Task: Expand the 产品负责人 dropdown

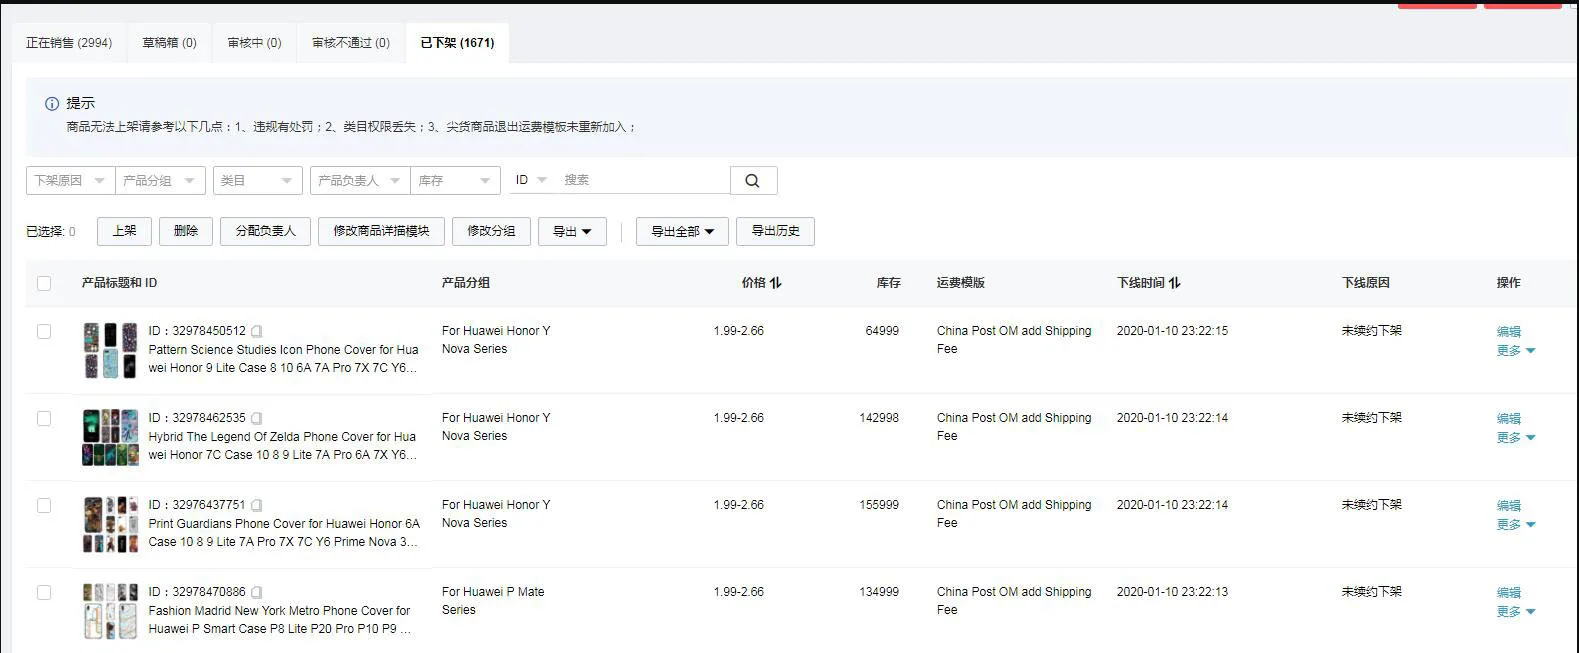Action: tap(359, 180)
